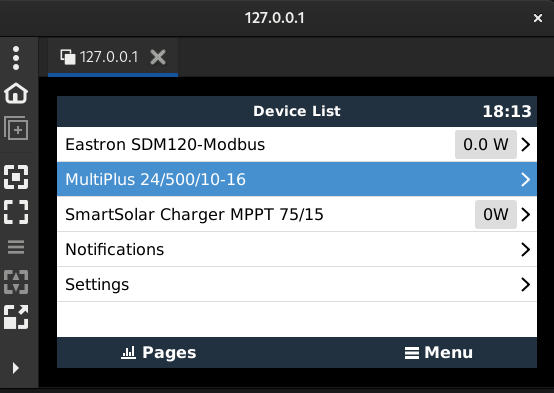554x393 pixels.
Task: Toggle fullscreen brackets icon in sidebar
Action: point(16,212)
